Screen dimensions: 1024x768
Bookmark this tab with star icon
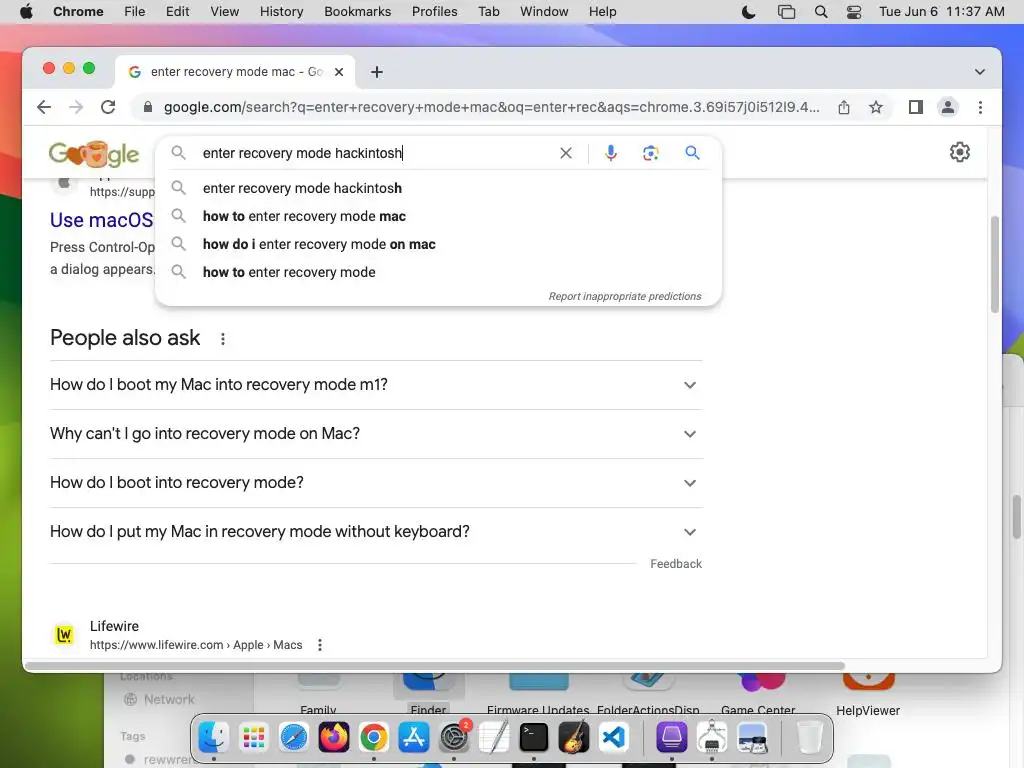(x=876, y=107)
